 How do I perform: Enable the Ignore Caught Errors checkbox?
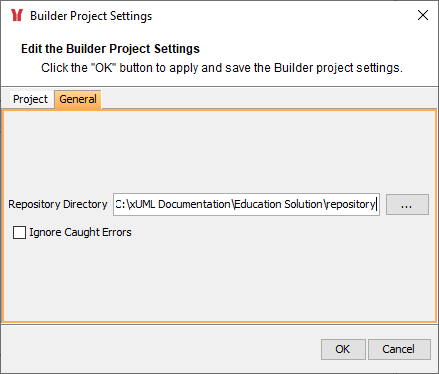[x=19, y=232]
